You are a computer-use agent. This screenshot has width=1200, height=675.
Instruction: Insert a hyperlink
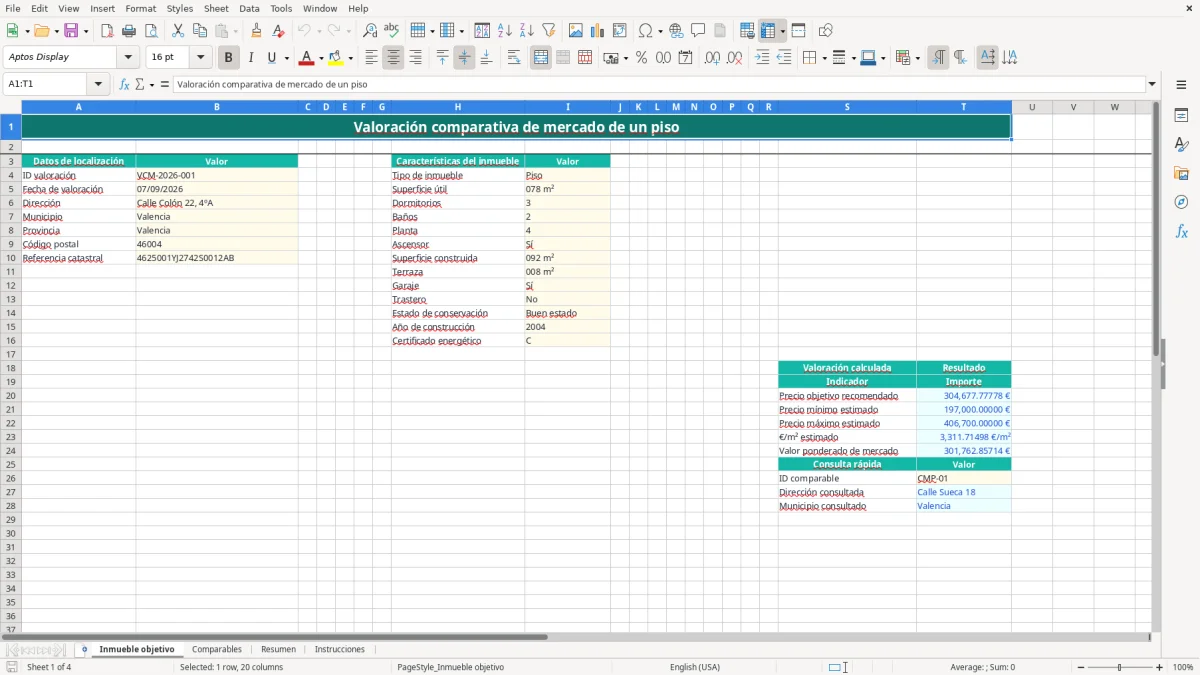[x=676, y=31]
